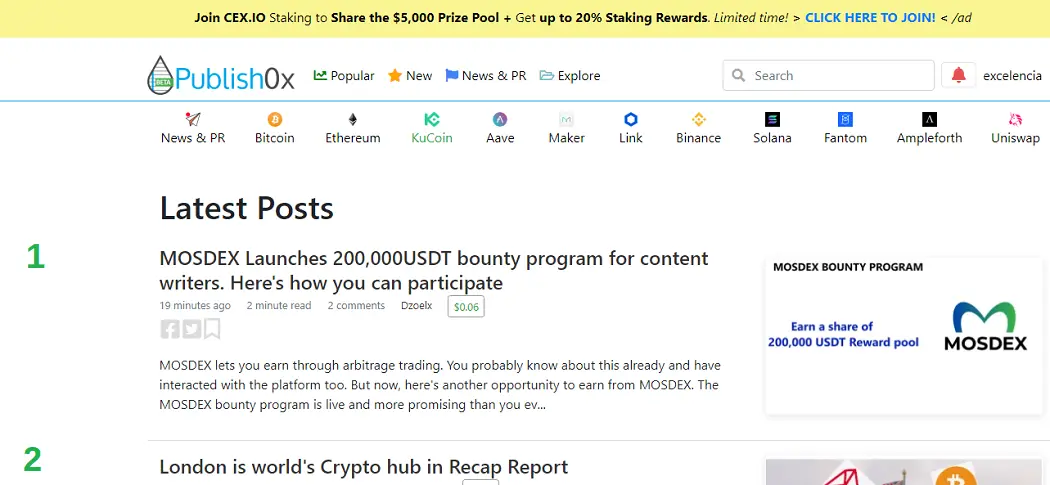Screen dimensions: 1050x485
Task: Open the MOSDEX bounty program thumbnail
Action: click(x=904, y=335)
